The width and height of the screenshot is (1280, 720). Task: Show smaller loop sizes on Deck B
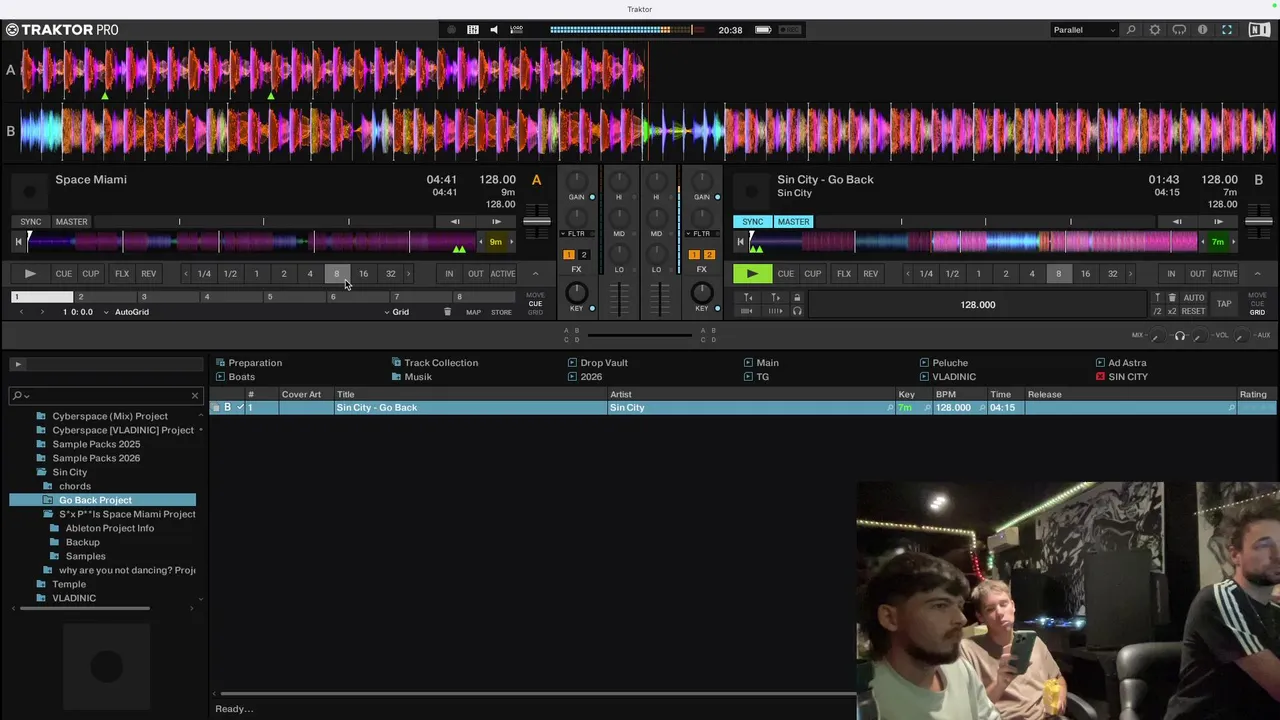[x=908, y=274]
